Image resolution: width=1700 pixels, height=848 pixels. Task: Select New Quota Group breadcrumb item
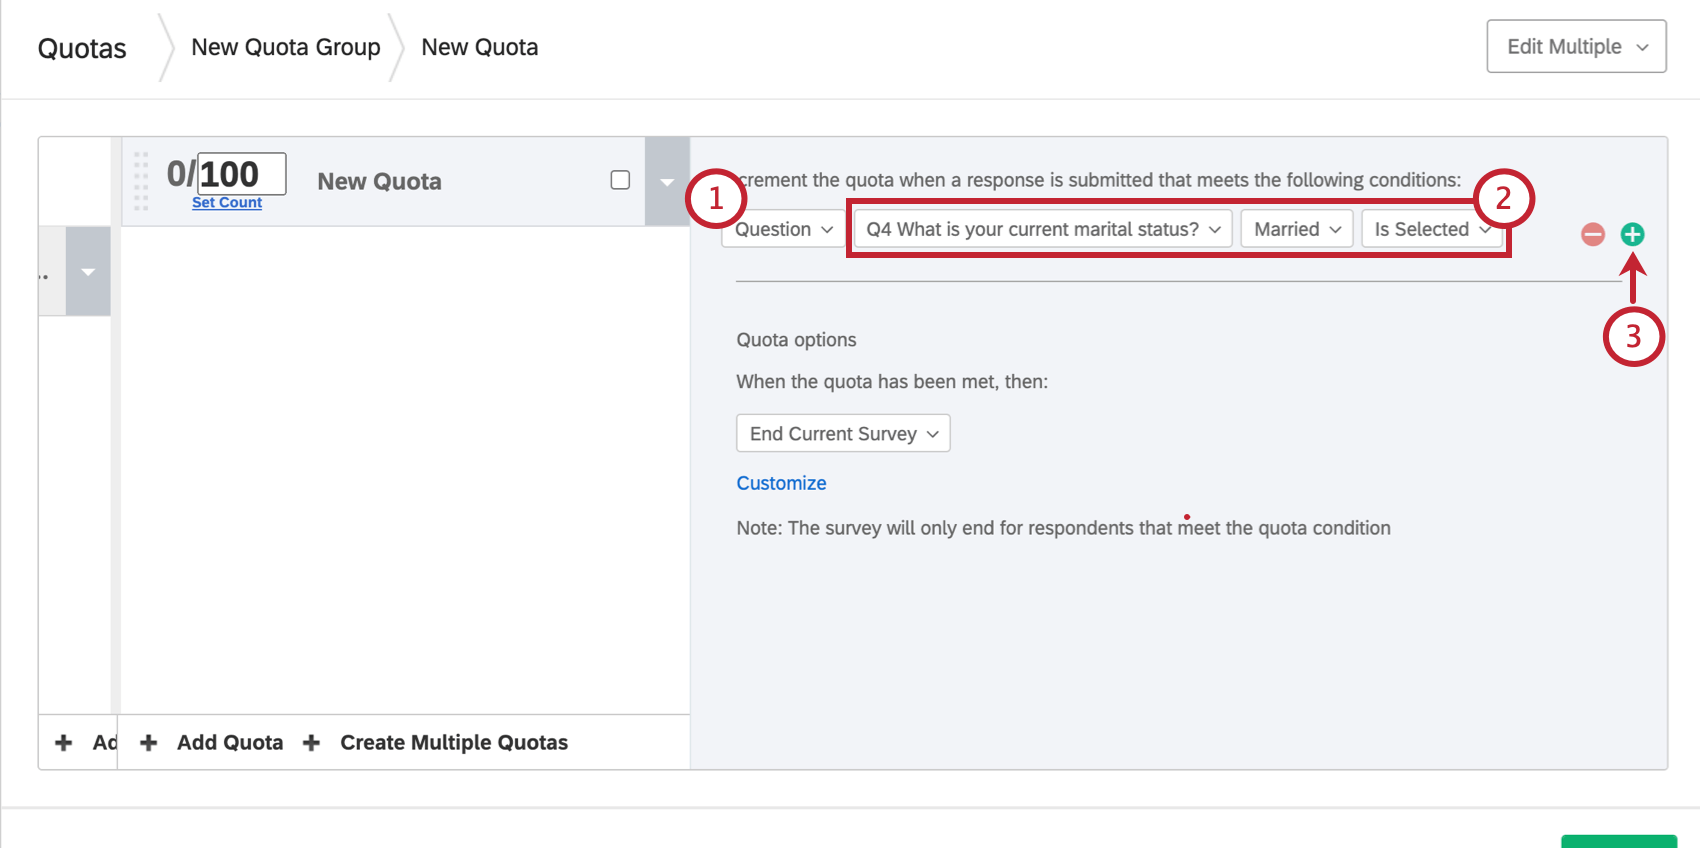pyautogui.click(x=286, y=47)
